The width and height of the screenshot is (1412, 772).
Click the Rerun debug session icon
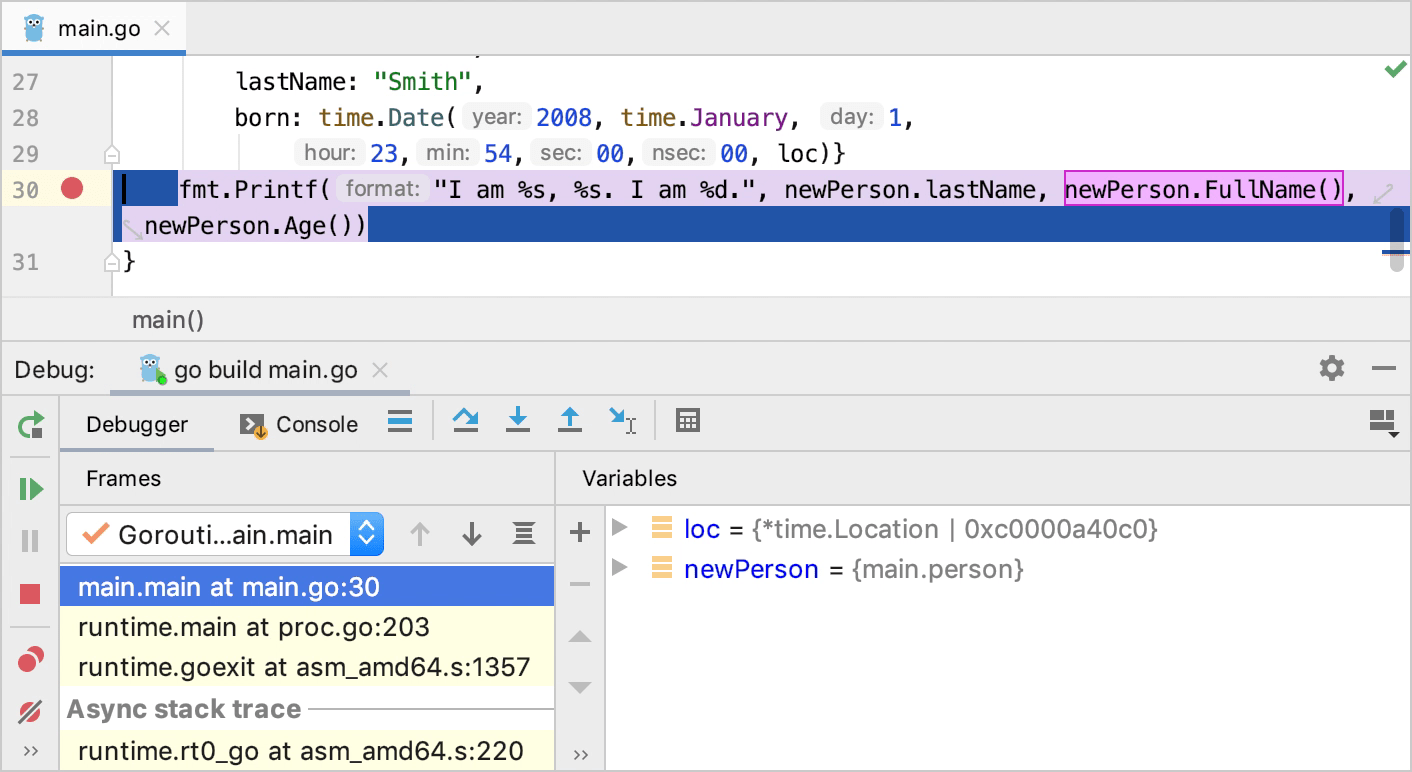(x=31, y=425)
